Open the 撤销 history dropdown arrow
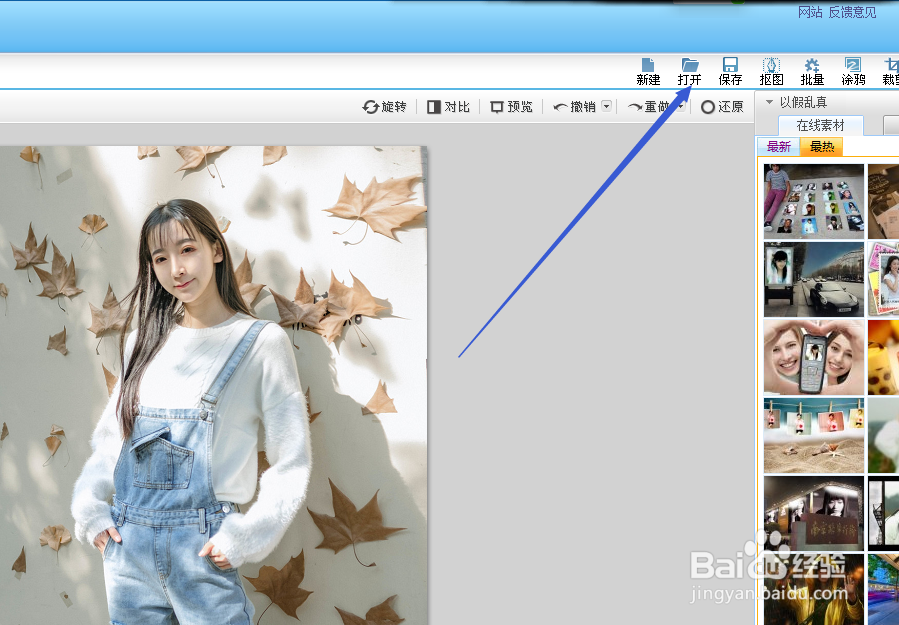Screen dimensions: 899x625 [x=606, y=106]
